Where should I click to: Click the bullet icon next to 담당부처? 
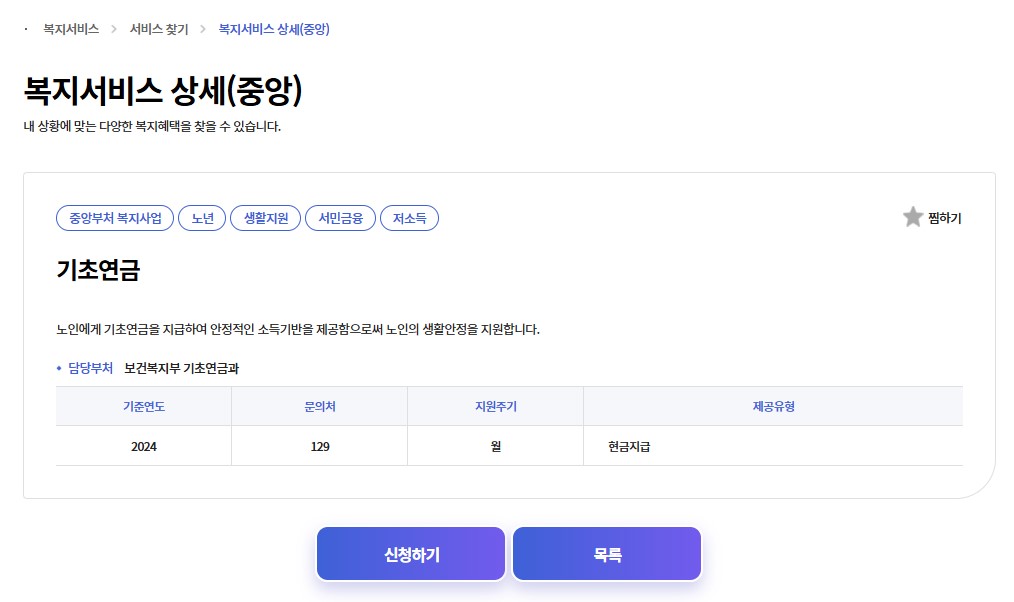[60, 367]
